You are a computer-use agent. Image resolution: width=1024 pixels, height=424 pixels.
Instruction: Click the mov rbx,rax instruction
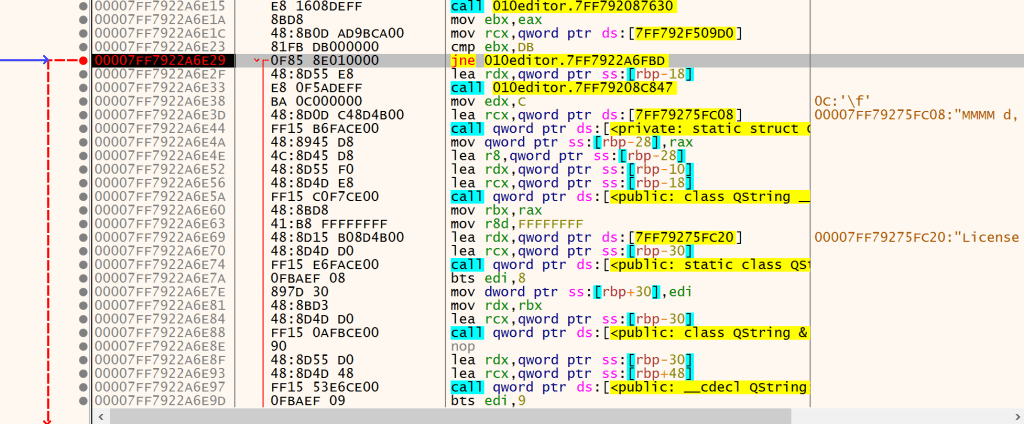point(496,210)
